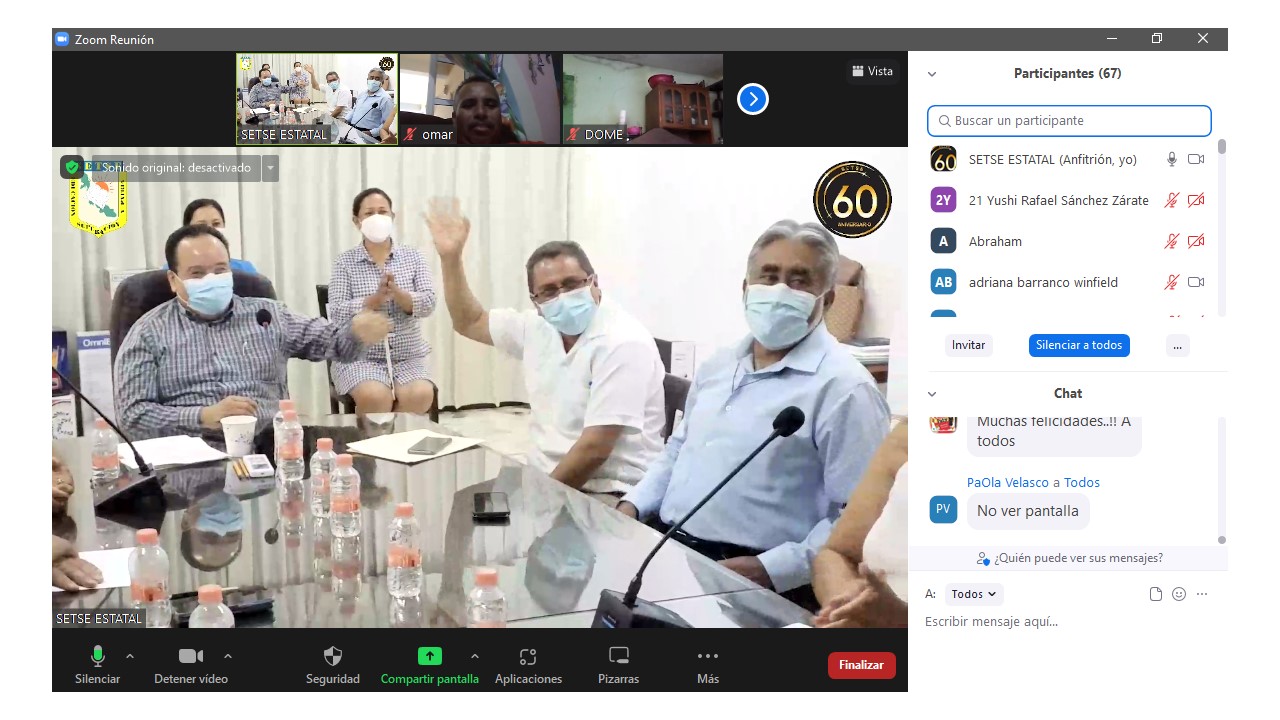Click the emoji icon in chat

pos(1179,594)
